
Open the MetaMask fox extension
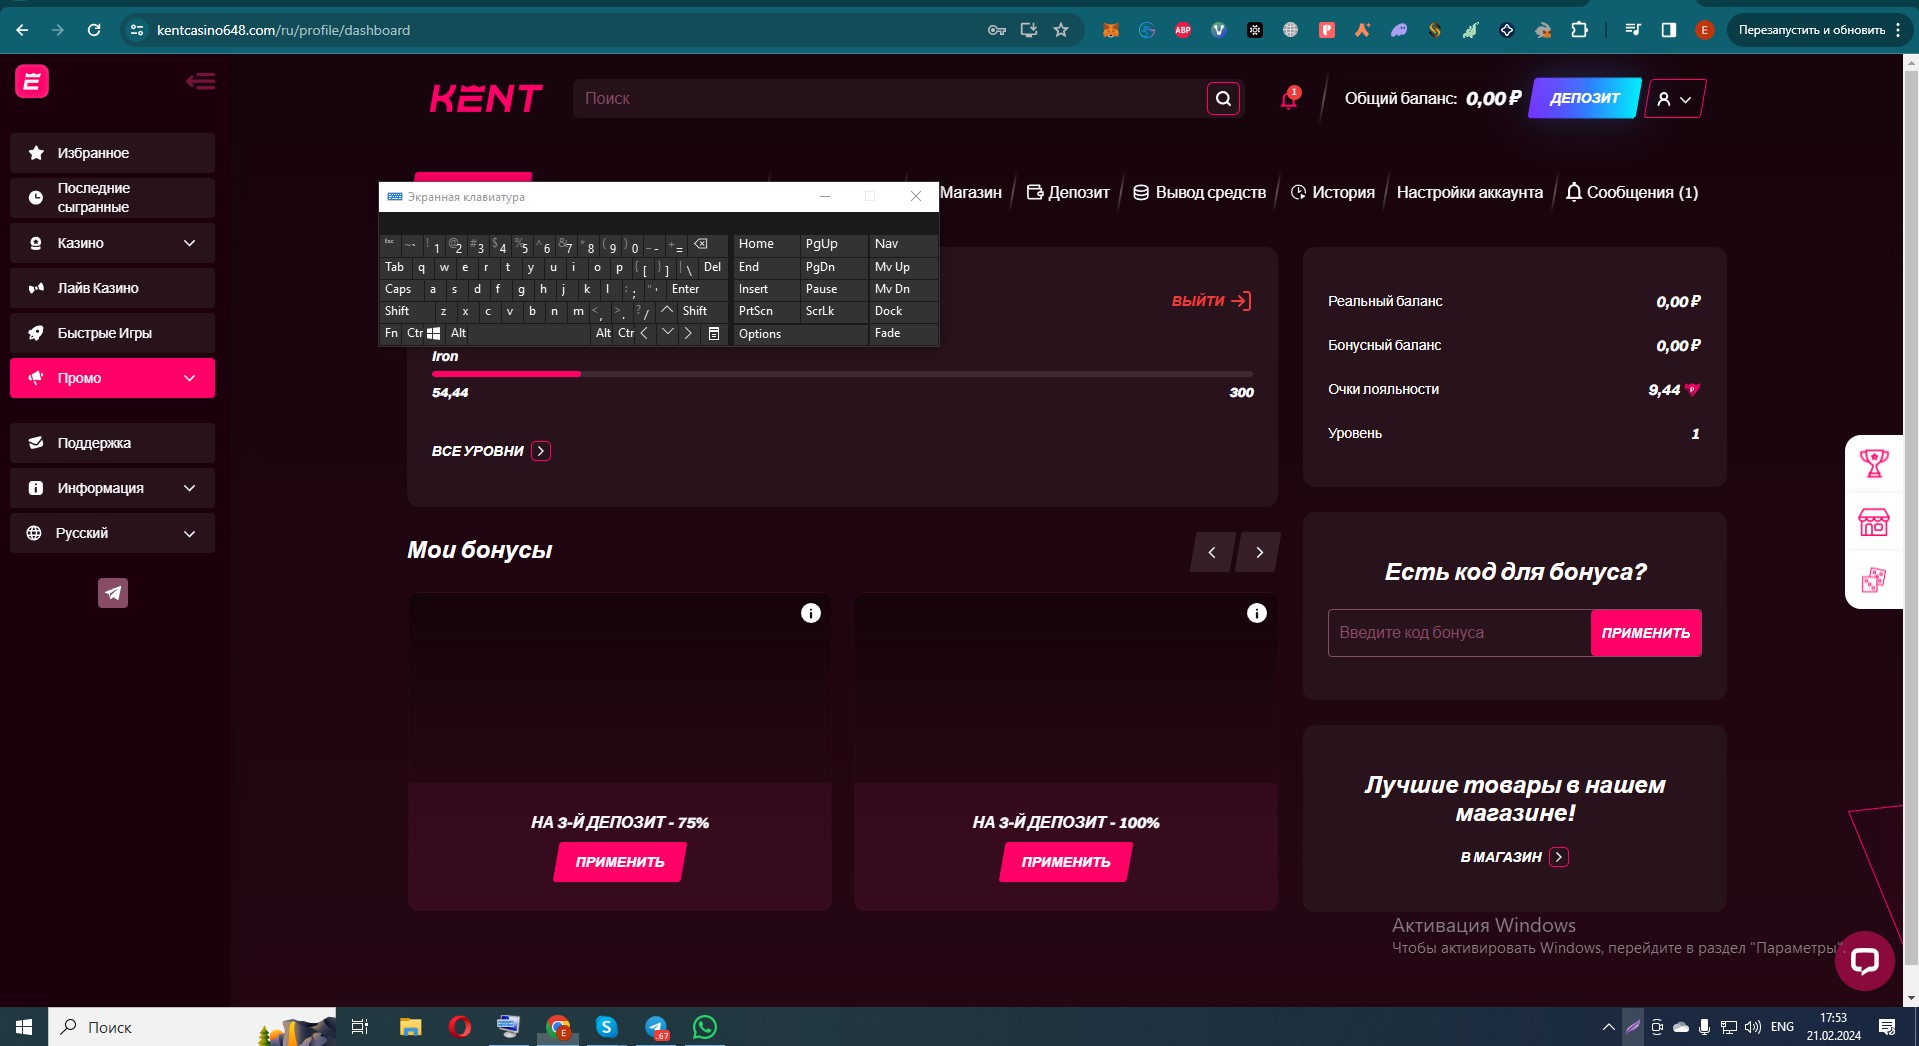(x=1110, y=30)
